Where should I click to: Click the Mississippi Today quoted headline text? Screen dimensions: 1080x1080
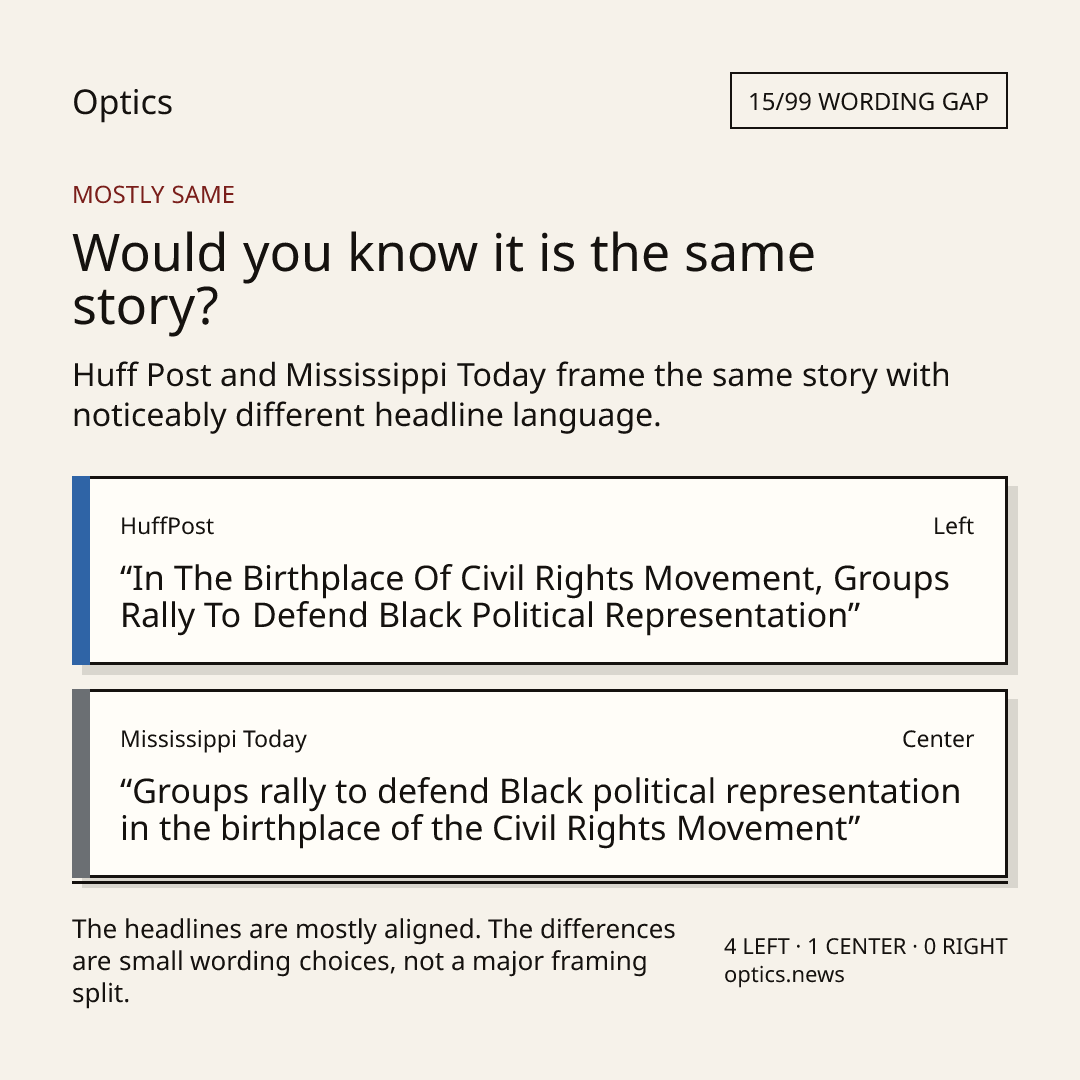541,809
